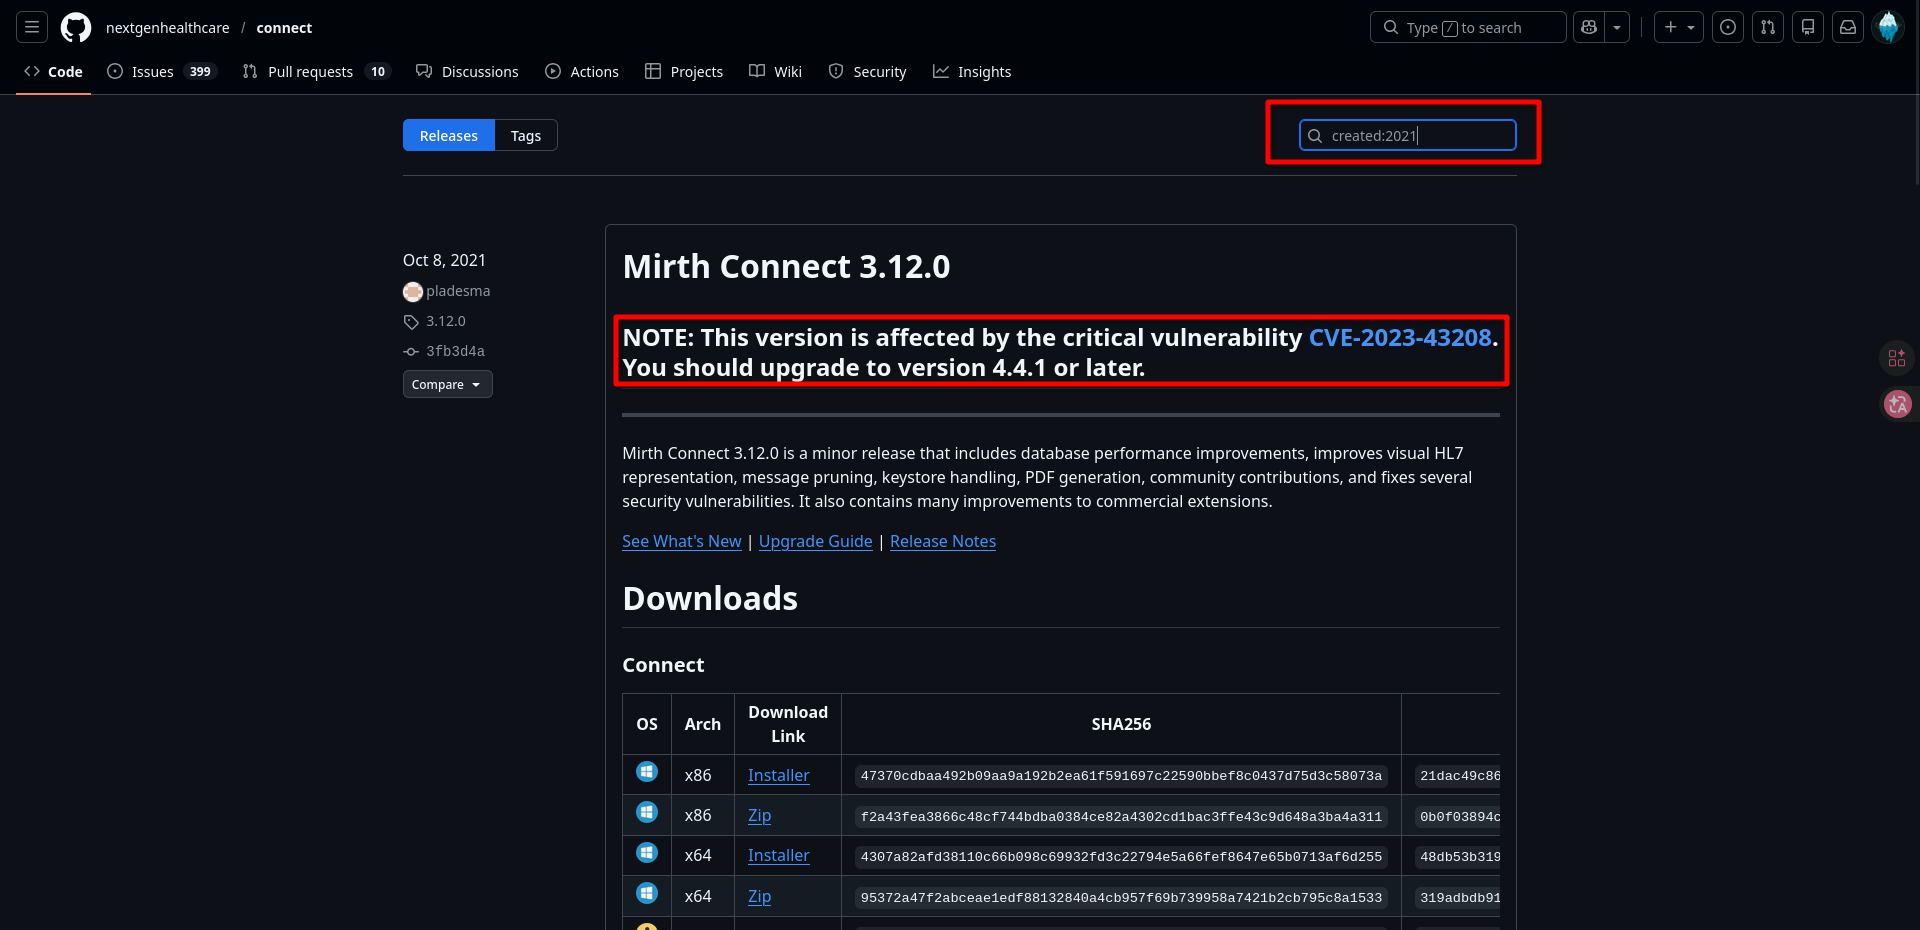Open the notifications inbox icon
This screenshot has width=1920, height=930.
(1848, 27)
